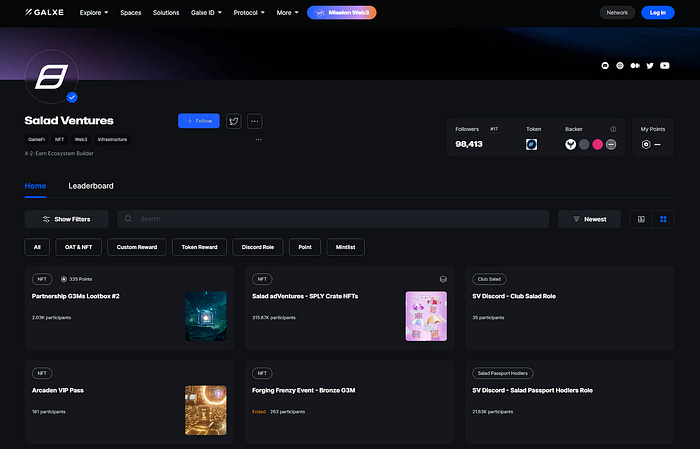Viewport: 700px width, 449px height.
Task: Open Forging Frenzy Event - Bronze G3M card
Action: [x=350, y=402]
